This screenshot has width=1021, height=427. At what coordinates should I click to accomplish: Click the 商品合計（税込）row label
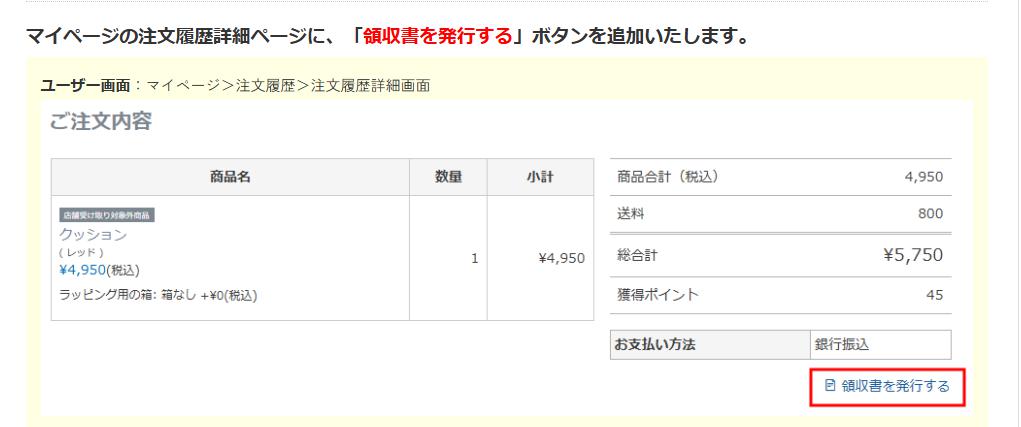pos(667,176)
